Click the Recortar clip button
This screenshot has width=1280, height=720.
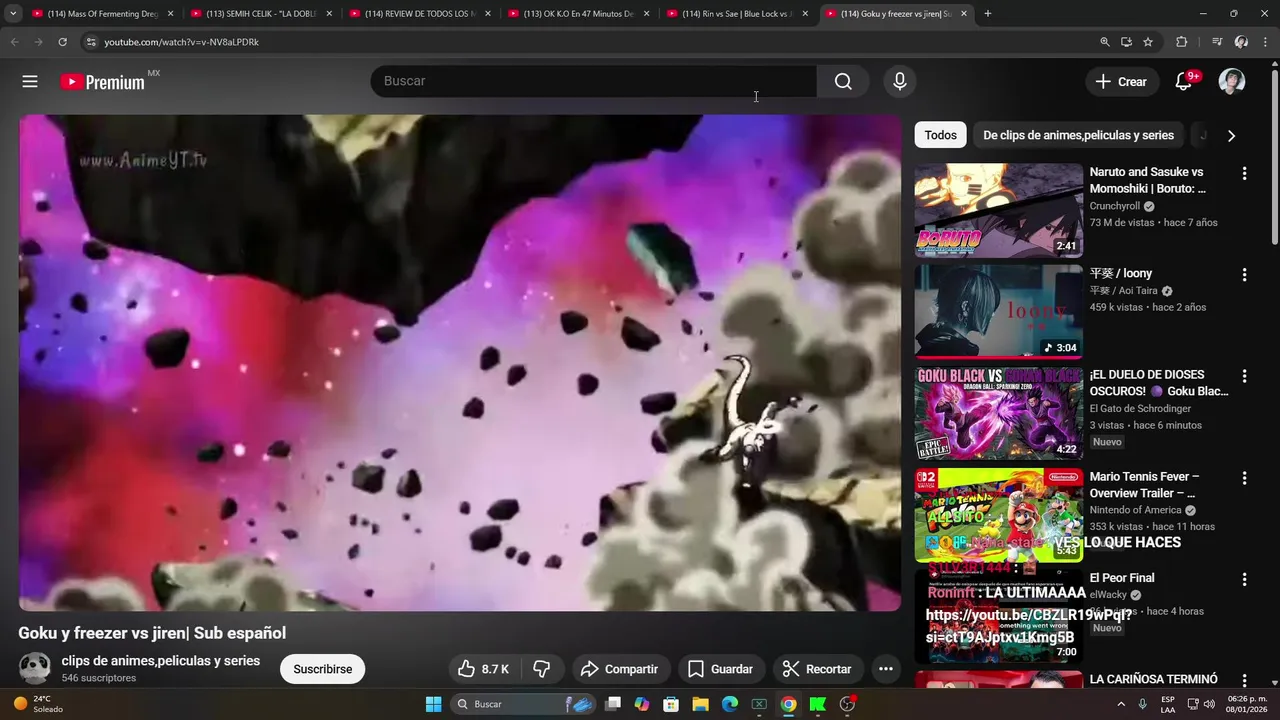click(816, 669)
